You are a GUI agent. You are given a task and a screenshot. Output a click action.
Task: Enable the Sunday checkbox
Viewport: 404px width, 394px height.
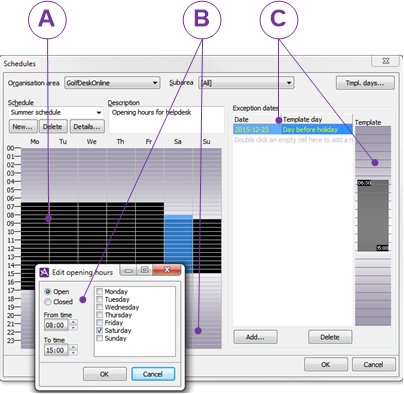tap(99, 338)
